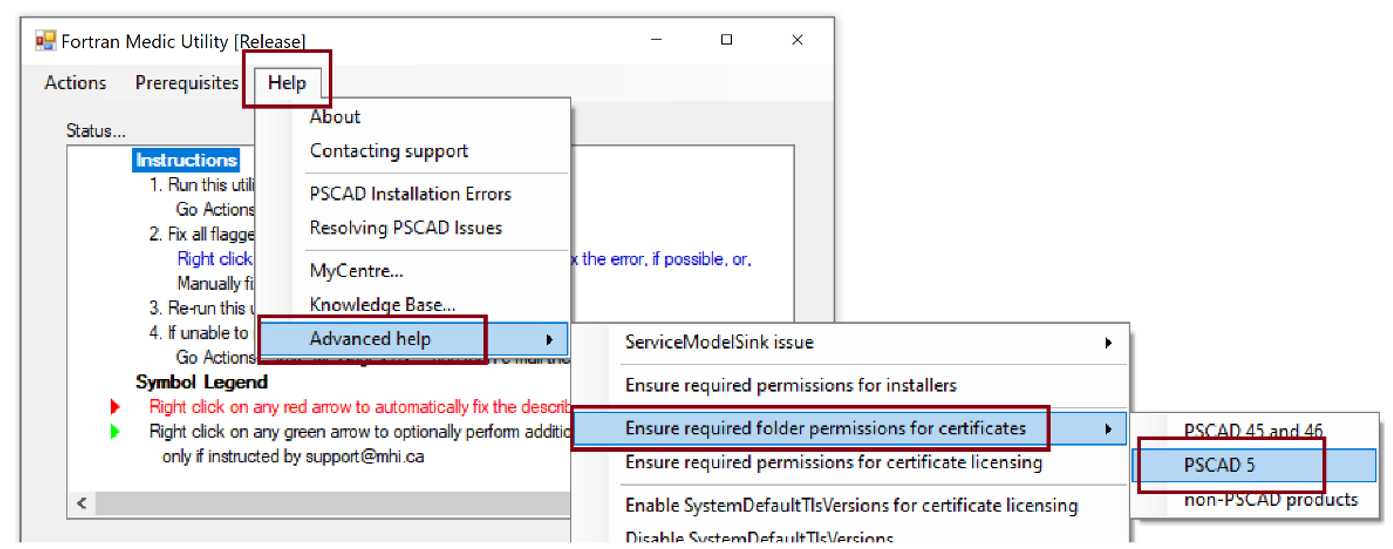Click the Advanced help submenu arrow
This screenshot has height=549, width=1393.
(x=549, y=339)
